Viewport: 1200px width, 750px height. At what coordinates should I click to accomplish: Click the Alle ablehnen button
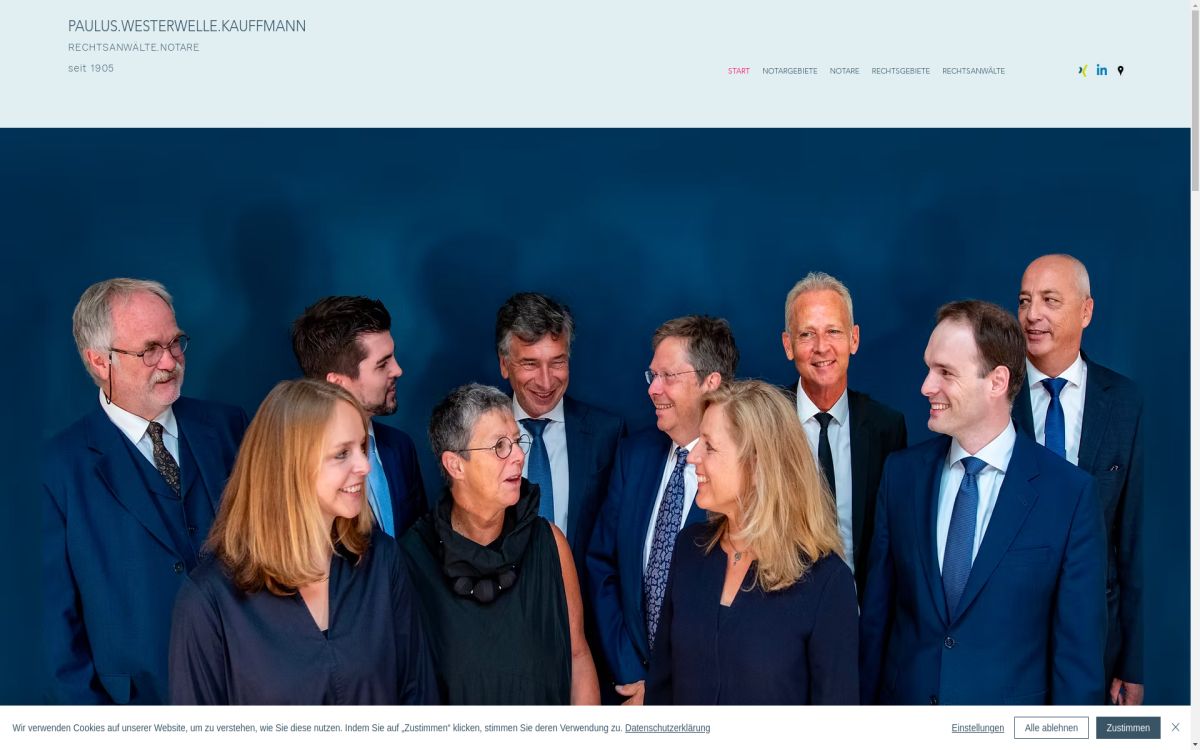pos(1051,728)
